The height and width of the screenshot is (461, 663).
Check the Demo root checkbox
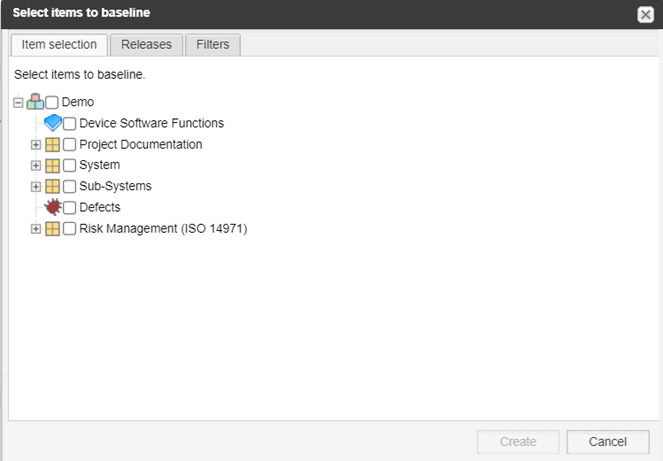point(52,102)
